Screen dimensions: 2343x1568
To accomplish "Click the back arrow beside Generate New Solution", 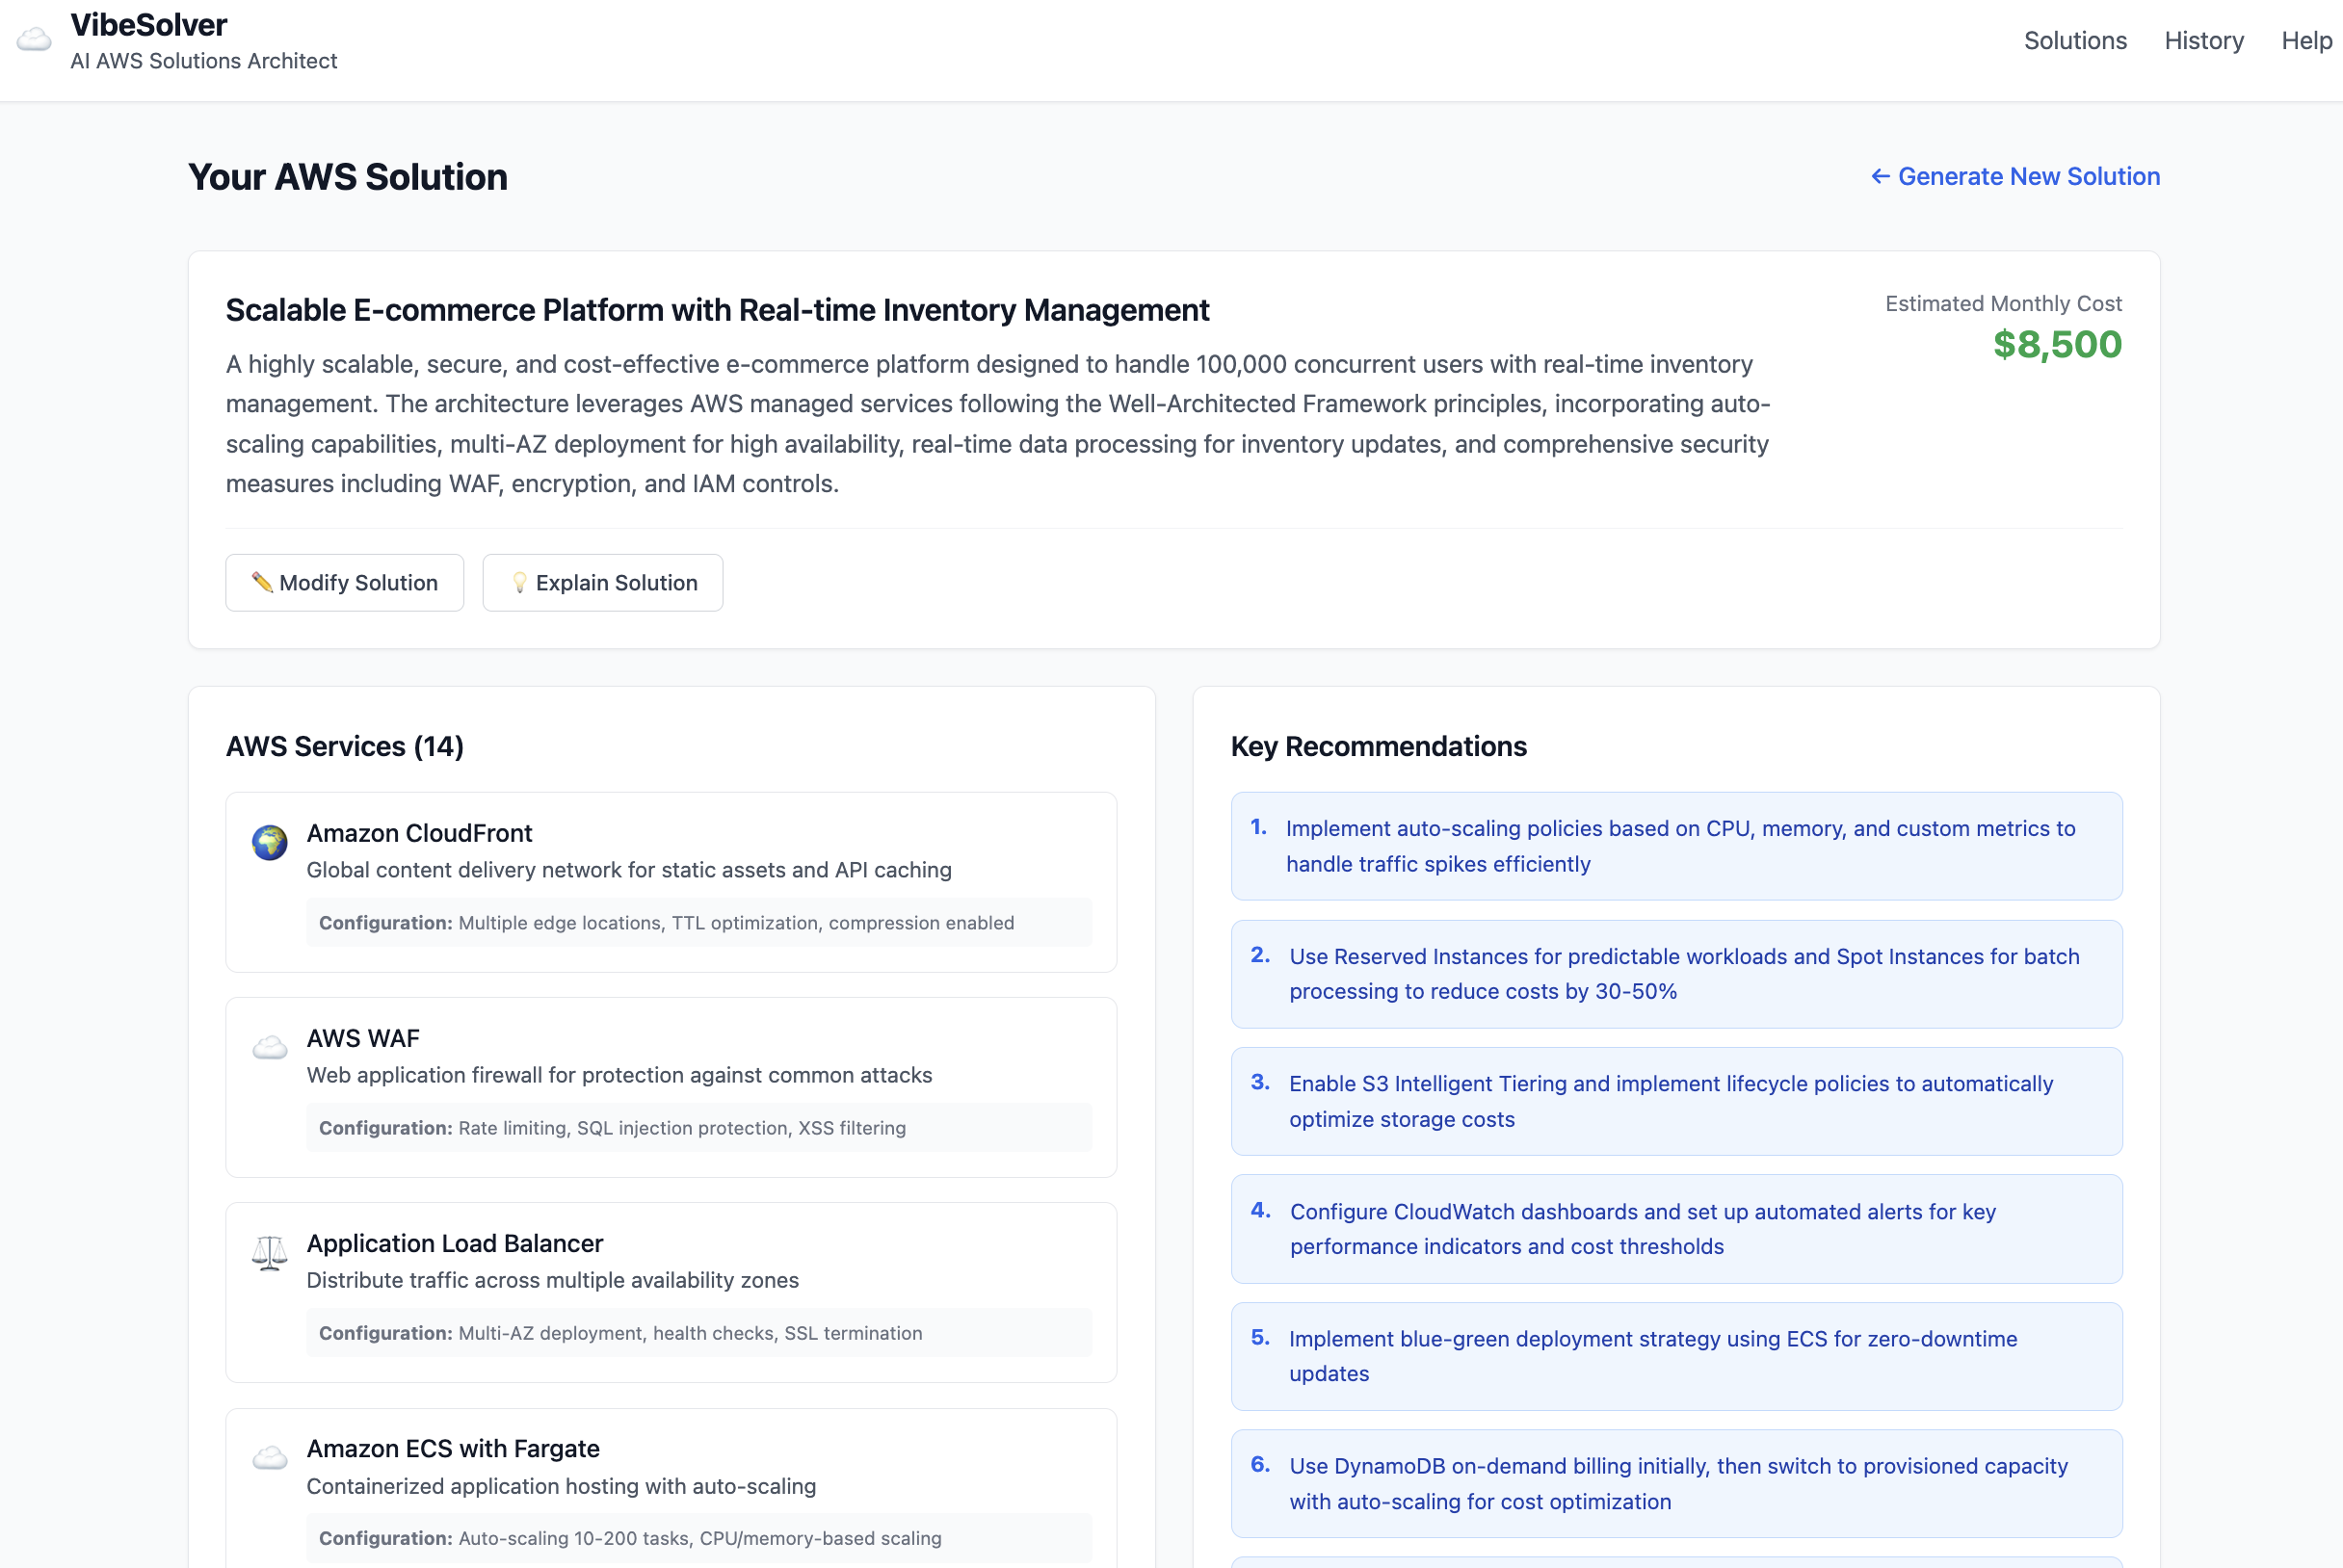I will pyautogui.click(x=1879, y=176).
